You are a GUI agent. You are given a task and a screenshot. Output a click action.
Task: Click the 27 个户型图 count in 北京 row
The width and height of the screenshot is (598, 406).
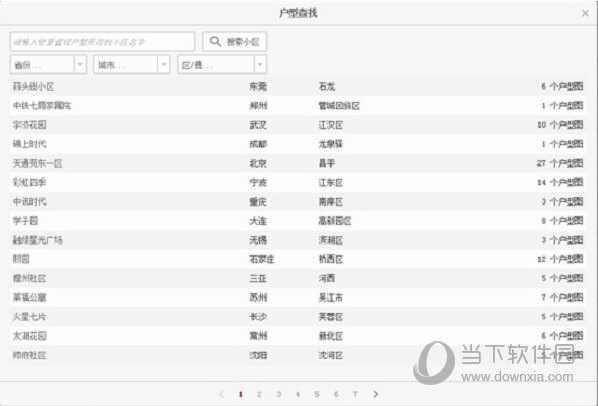(x=560, y=163)
